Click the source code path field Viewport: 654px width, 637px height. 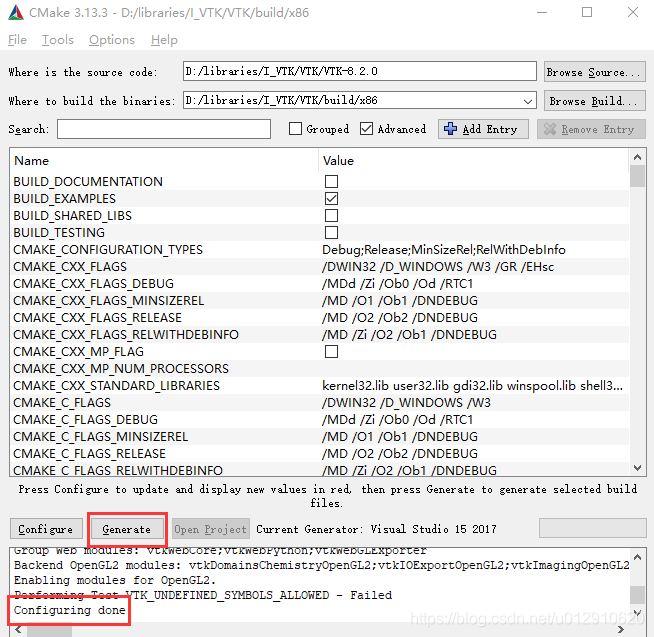point(360,72)
